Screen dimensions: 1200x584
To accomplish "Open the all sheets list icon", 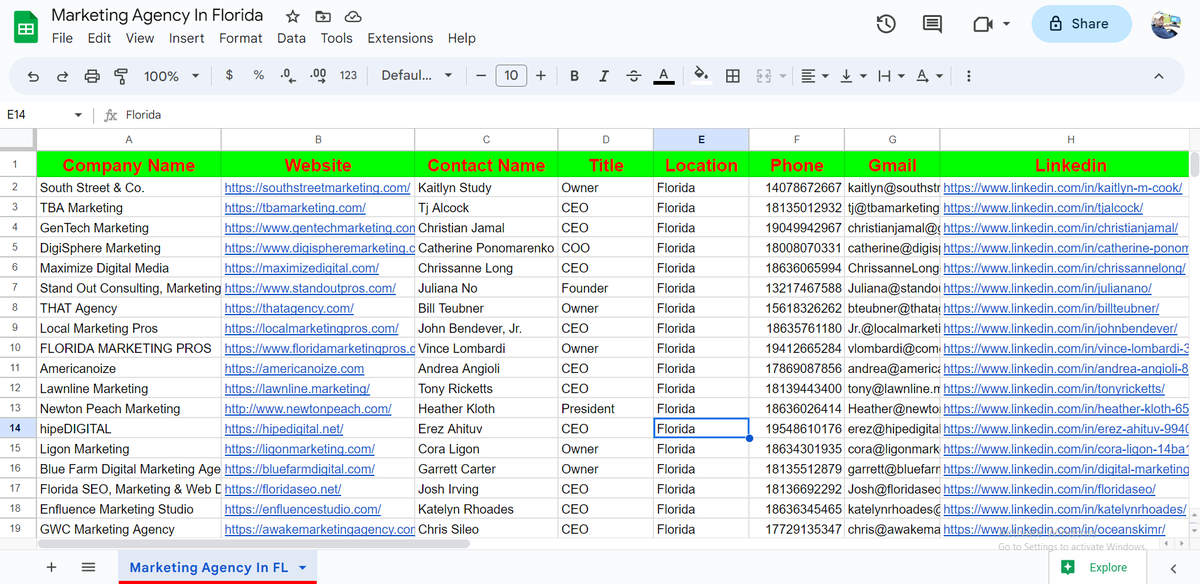I will click(88, 567).
